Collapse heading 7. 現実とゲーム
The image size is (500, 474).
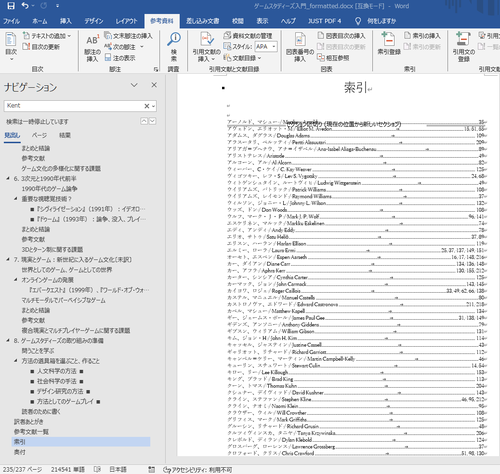[x=8, y=259]
